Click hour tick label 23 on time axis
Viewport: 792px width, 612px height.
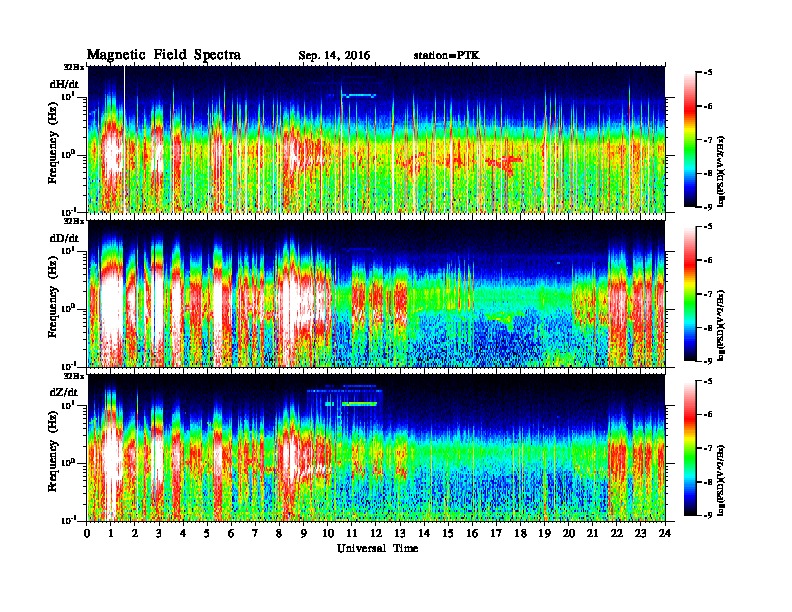(640, 533)
